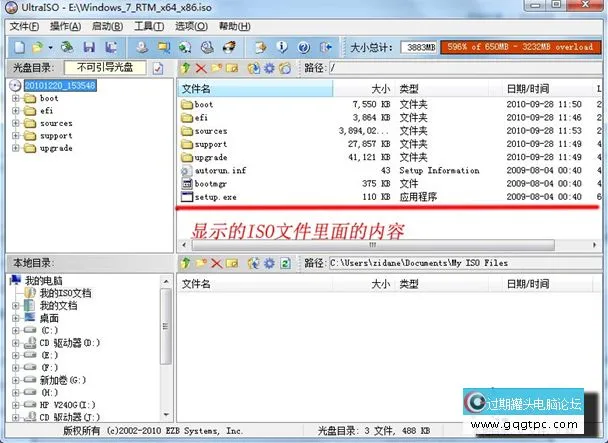Click the Save As toolbar icon

(111, 47)
